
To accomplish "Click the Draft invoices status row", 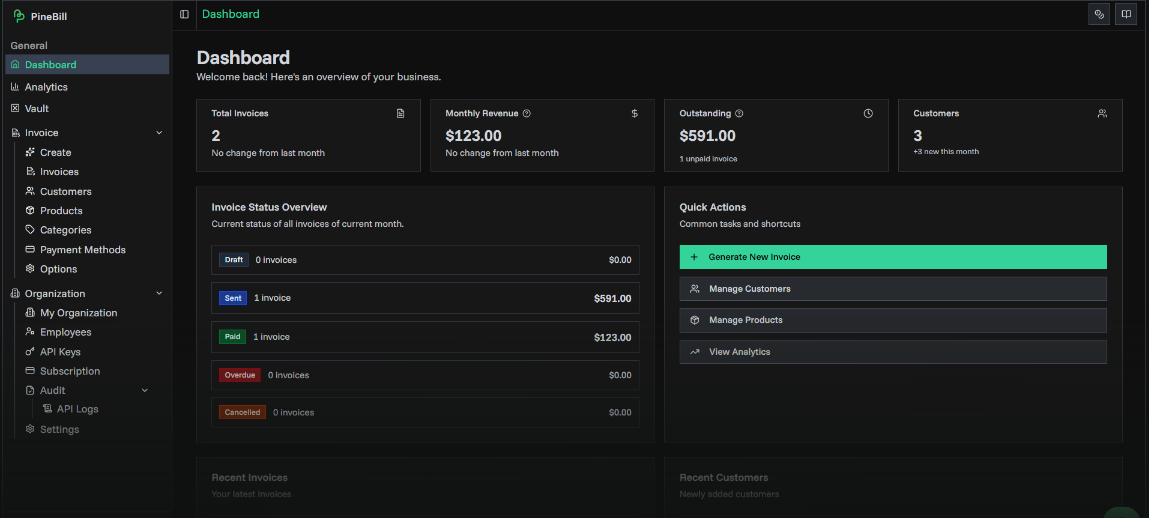I will coord(425,260).
